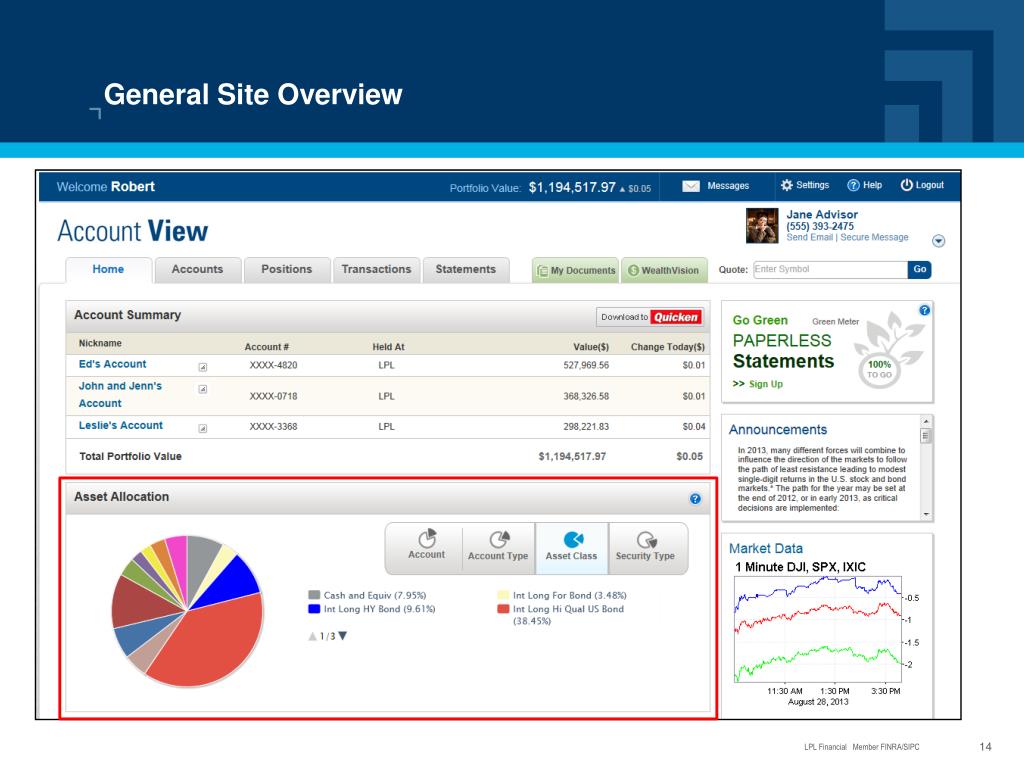Edit nickname icon for John and Jenn's Account
Image resolution: width=1024 pixels, height=768 pixels.
[203, 389]
